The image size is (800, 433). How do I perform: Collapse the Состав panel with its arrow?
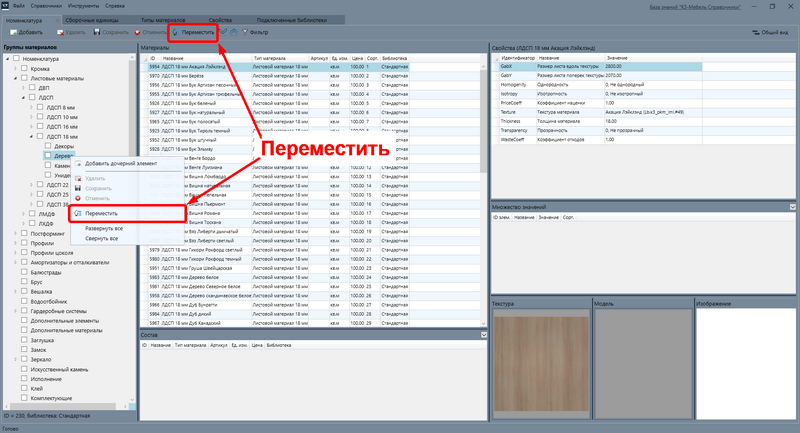(x=484, y=335)
